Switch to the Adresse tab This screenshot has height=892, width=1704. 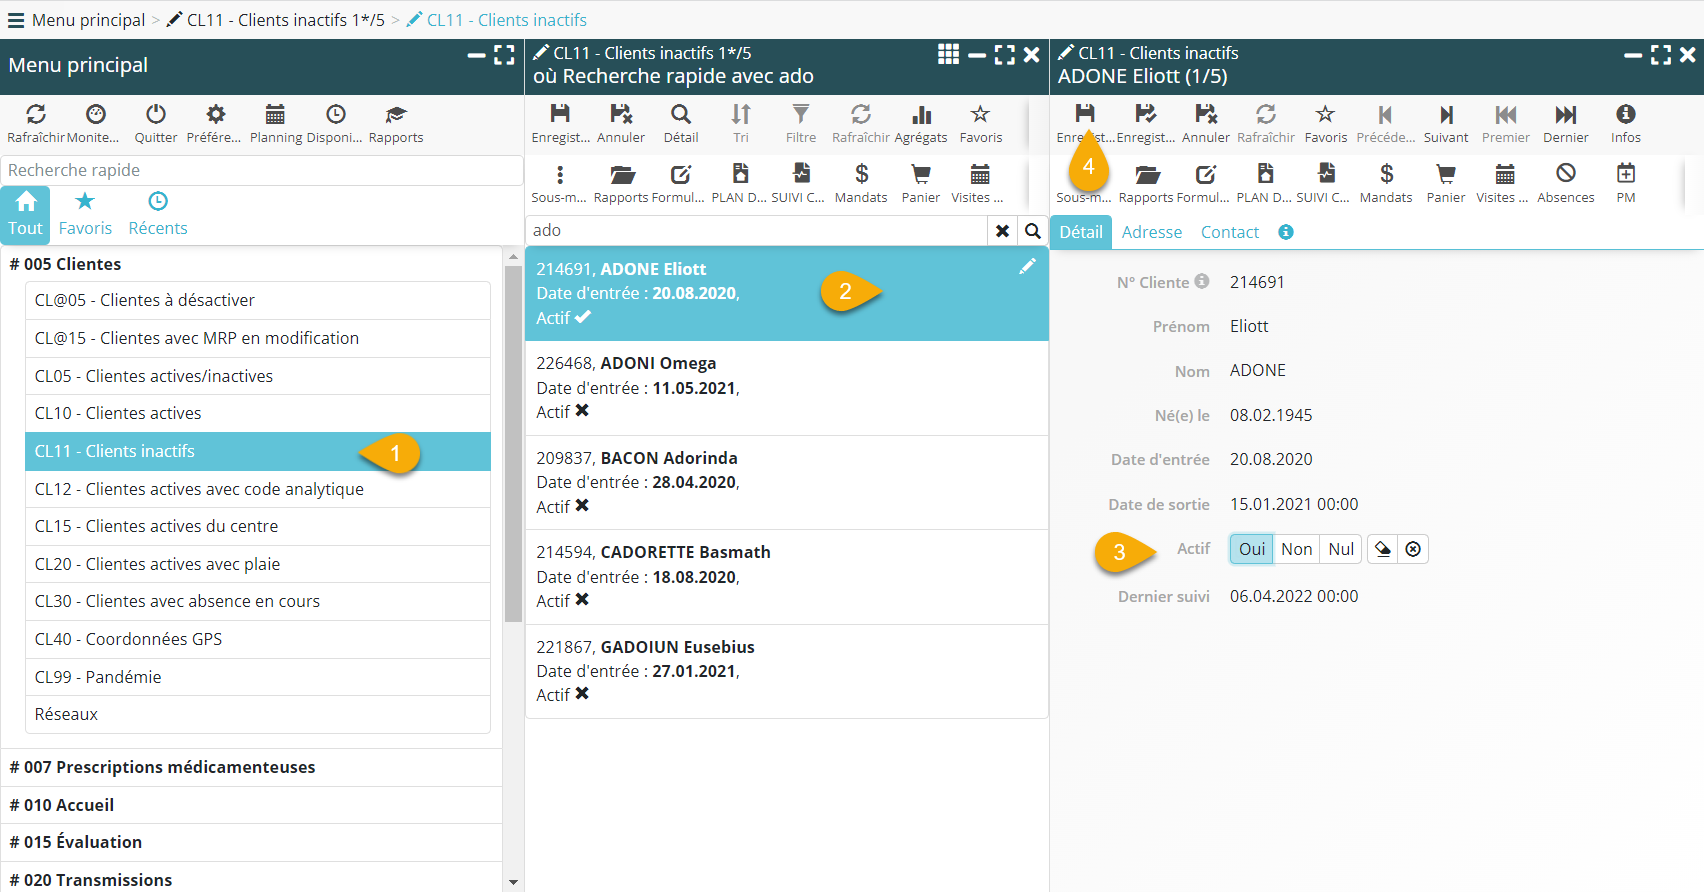tap(1152, 232)
